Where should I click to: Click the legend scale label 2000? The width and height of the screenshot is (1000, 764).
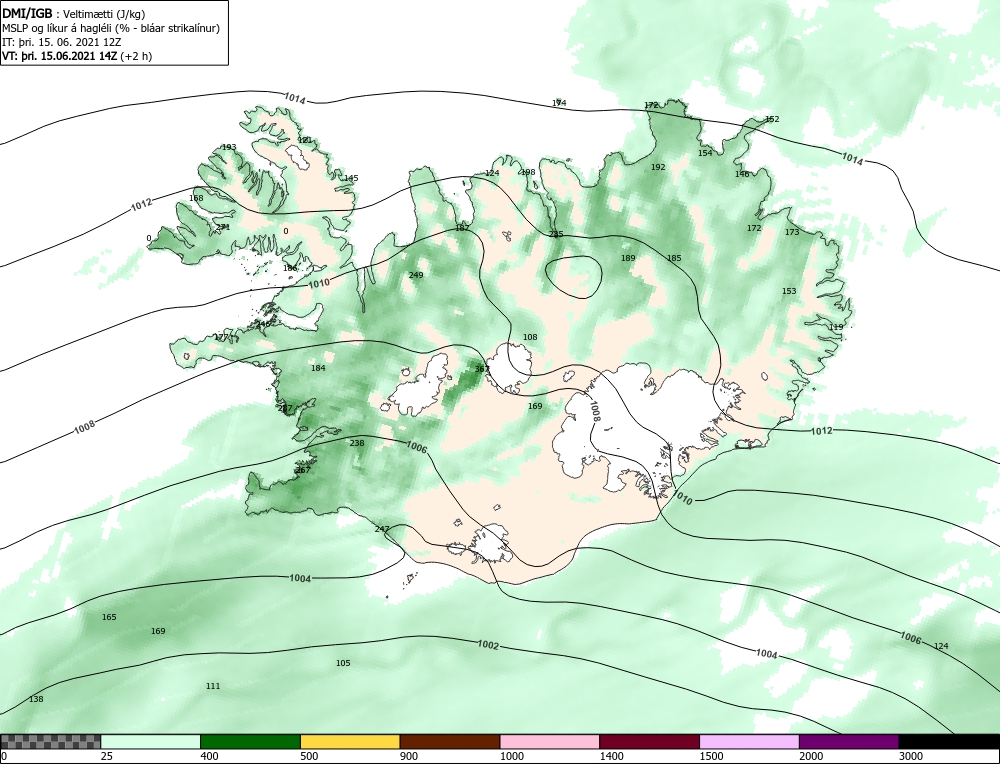[x=811, y=756]
